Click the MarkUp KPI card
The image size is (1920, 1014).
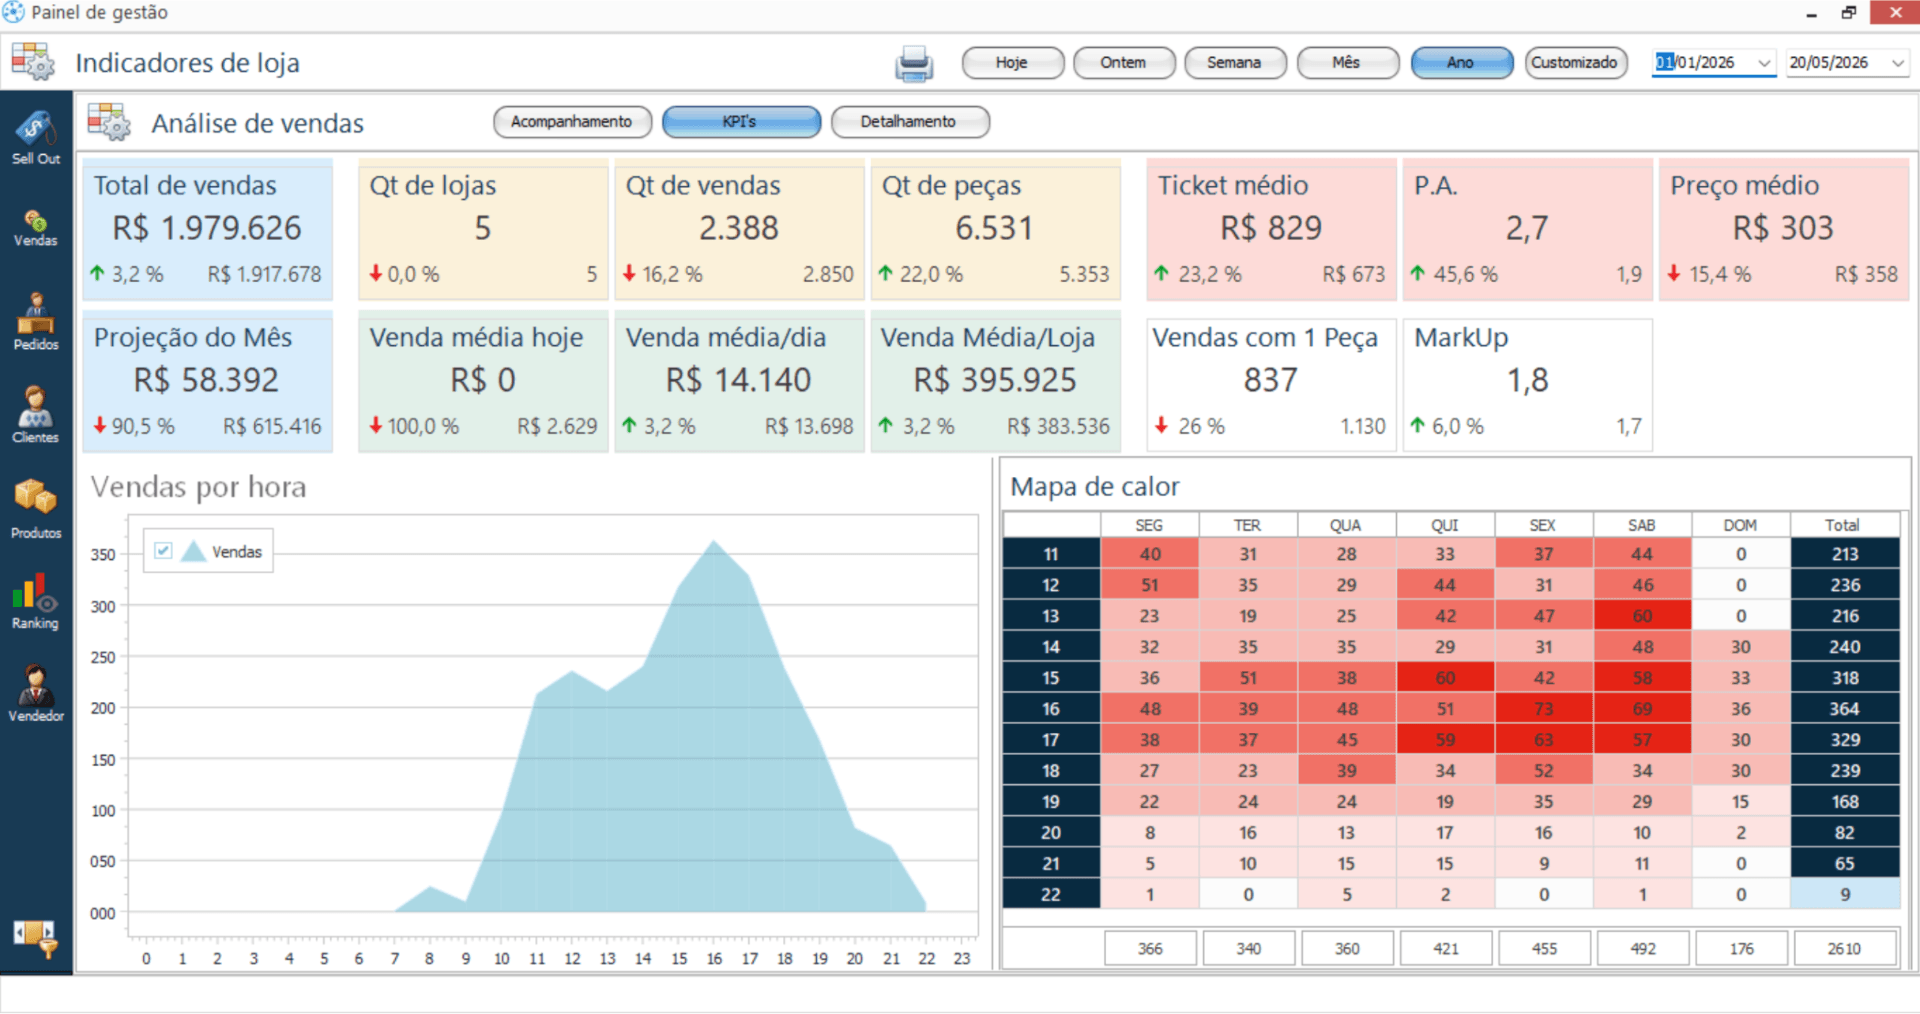coord(1527,384)
